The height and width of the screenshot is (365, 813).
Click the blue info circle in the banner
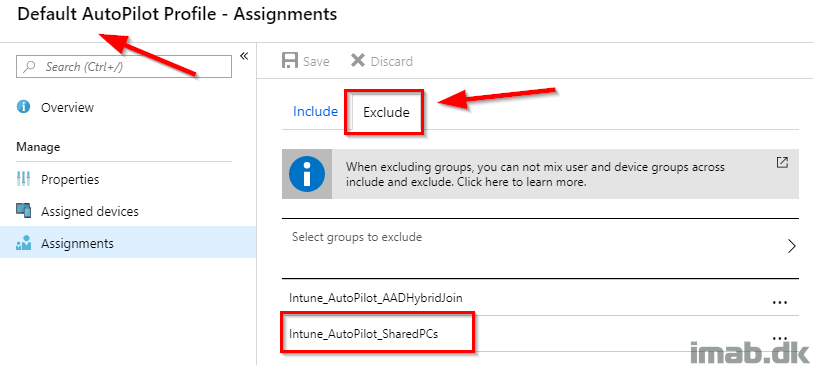pos(307,174)
